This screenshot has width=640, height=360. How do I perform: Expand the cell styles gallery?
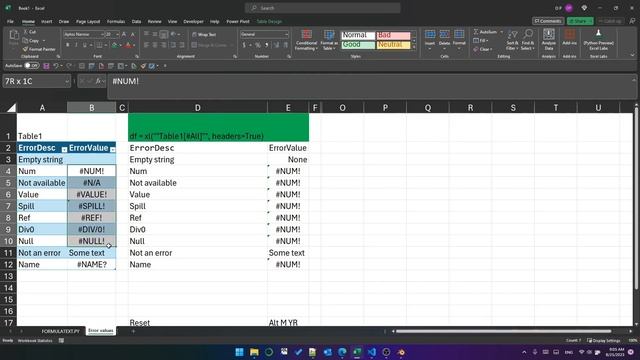[414, 48]
